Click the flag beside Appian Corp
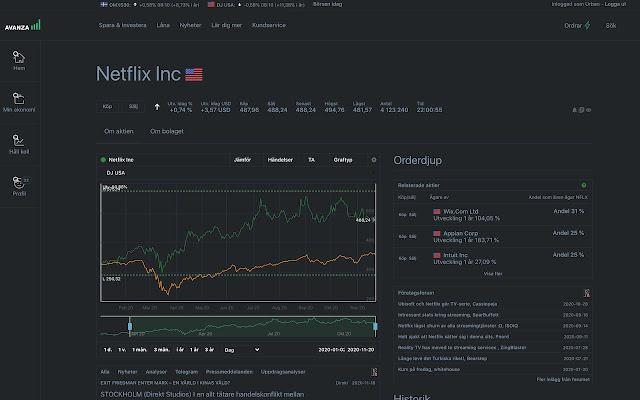The width and height of the screenshot is (640, 400). click(x=437, y=233)
